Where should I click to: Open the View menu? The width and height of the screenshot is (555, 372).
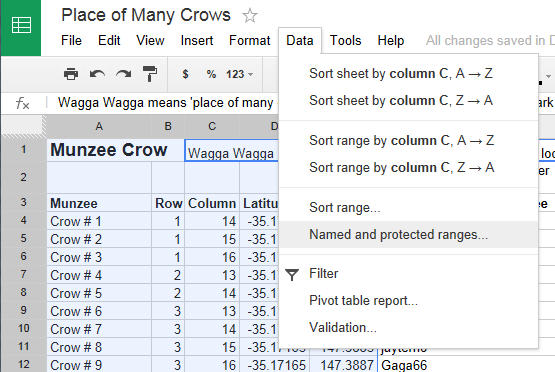150,40
